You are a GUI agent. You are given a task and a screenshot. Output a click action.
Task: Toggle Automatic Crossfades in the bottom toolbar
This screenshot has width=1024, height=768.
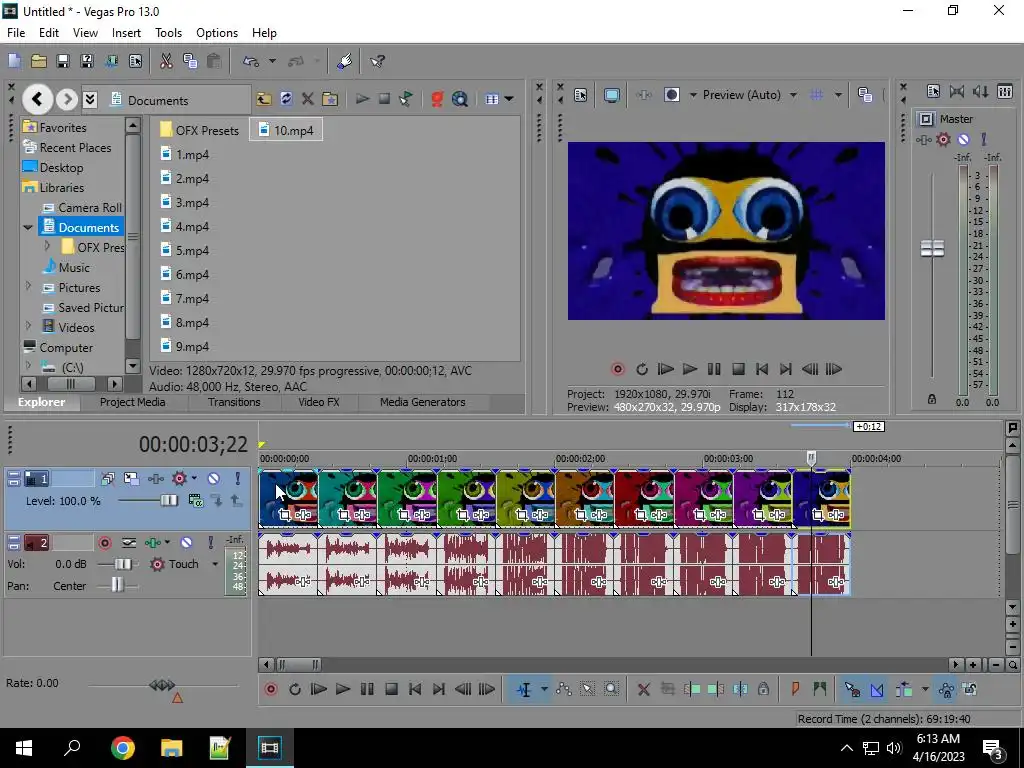(x=876, y=689)
